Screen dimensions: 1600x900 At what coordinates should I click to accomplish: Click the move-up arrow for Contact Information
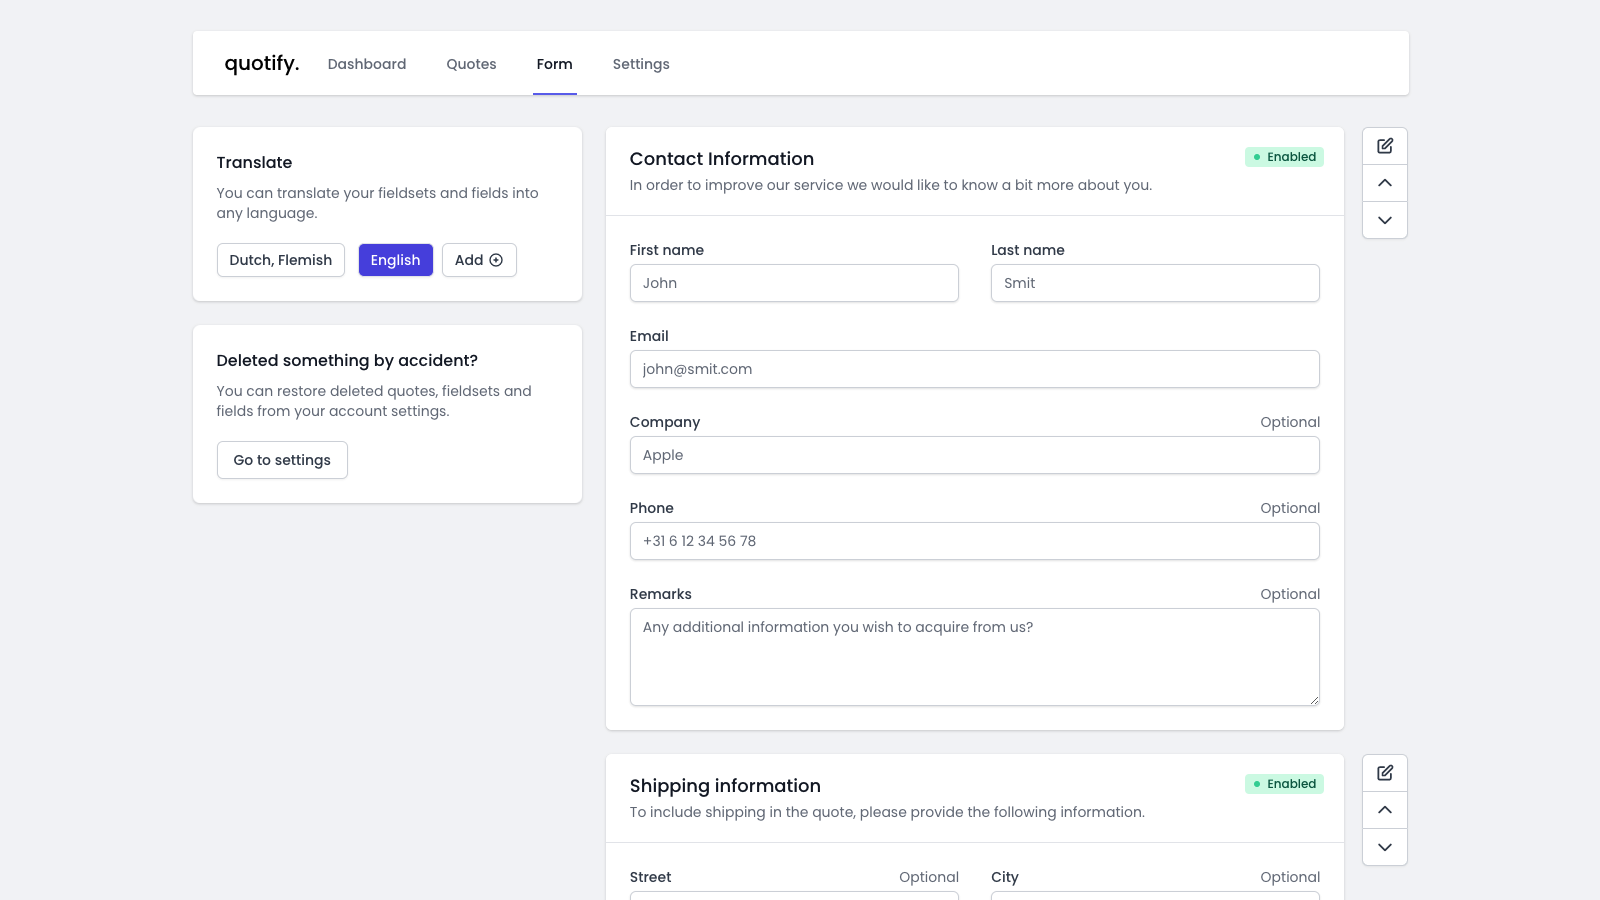[1384, 182]
